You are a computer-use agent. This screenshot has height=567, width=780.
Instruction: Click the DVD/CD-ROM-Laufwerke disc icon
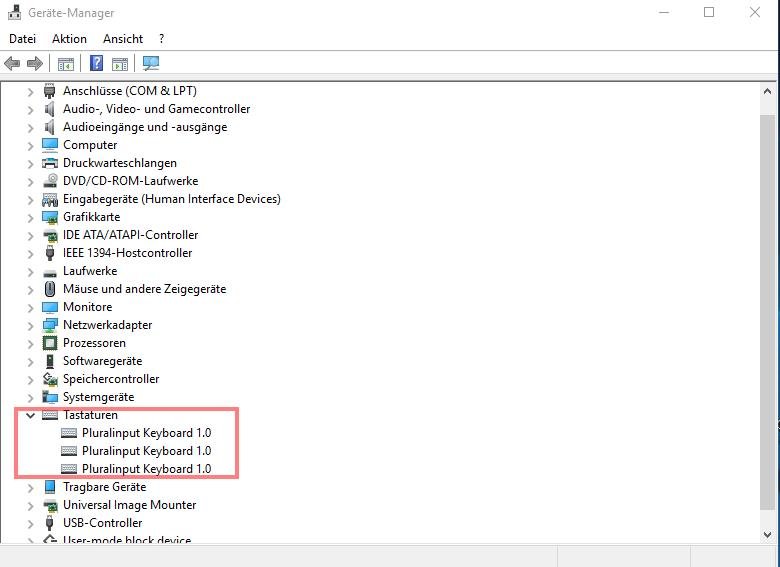(50, 181)
